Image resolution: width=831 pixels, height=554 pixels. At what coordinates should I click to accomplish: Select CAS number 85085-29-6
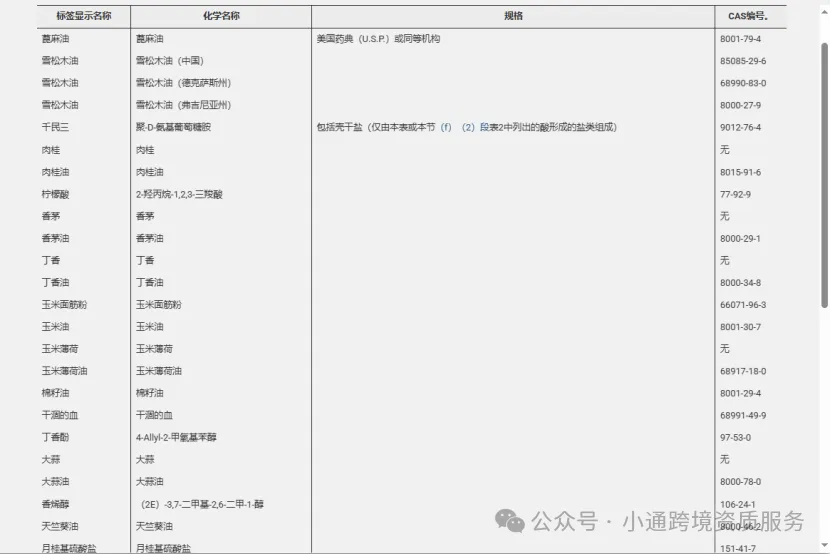(x=743, y=61)
